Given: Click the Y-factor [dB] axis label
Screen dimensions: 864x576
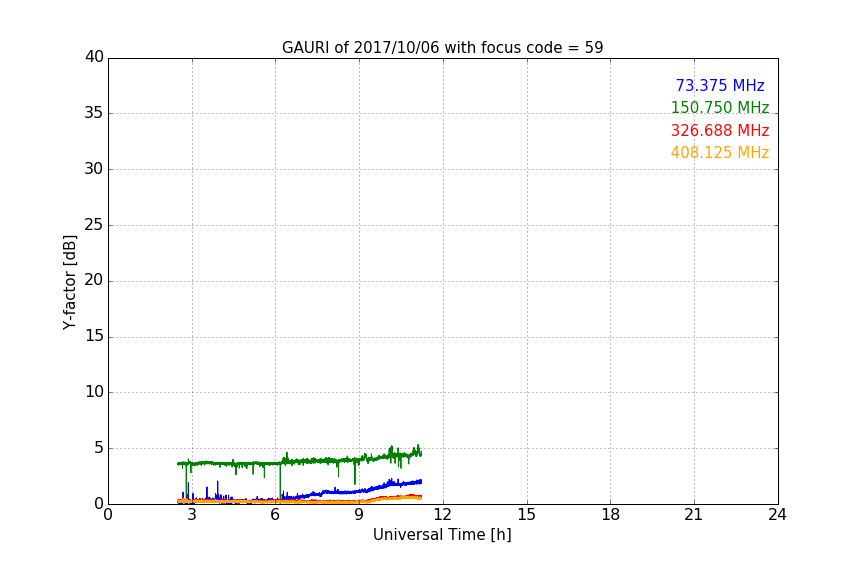Looking at the screenshot, I should click(69, 282).
